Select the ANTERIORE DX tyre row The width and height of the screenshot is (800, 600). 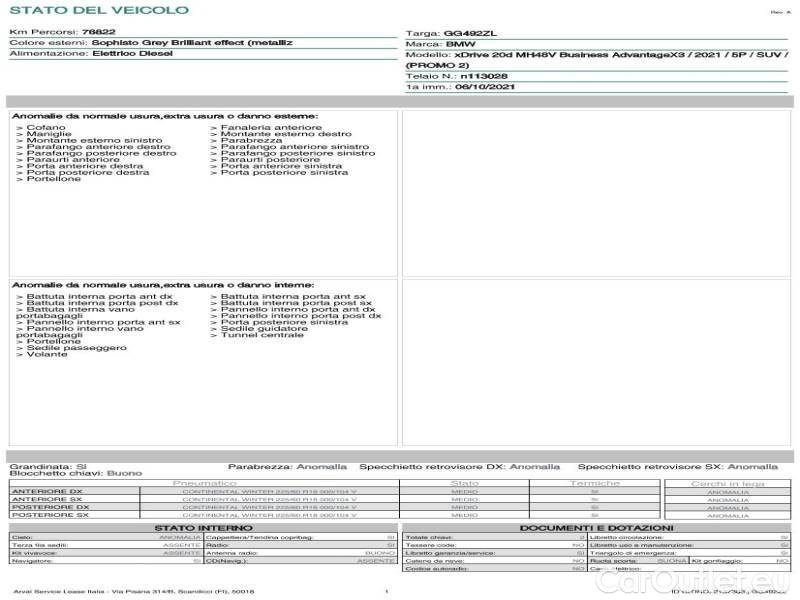click(48, 492)
